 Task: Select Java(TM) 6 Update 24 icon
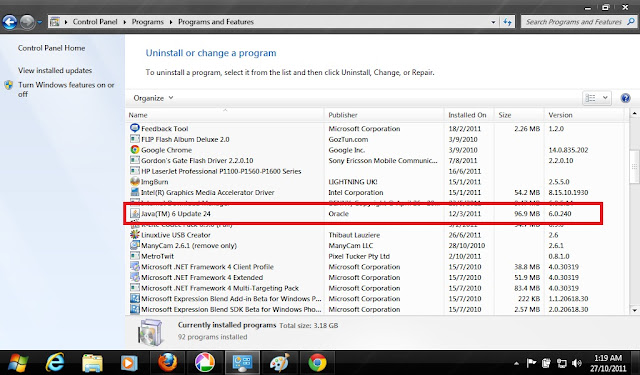[135, 213]
